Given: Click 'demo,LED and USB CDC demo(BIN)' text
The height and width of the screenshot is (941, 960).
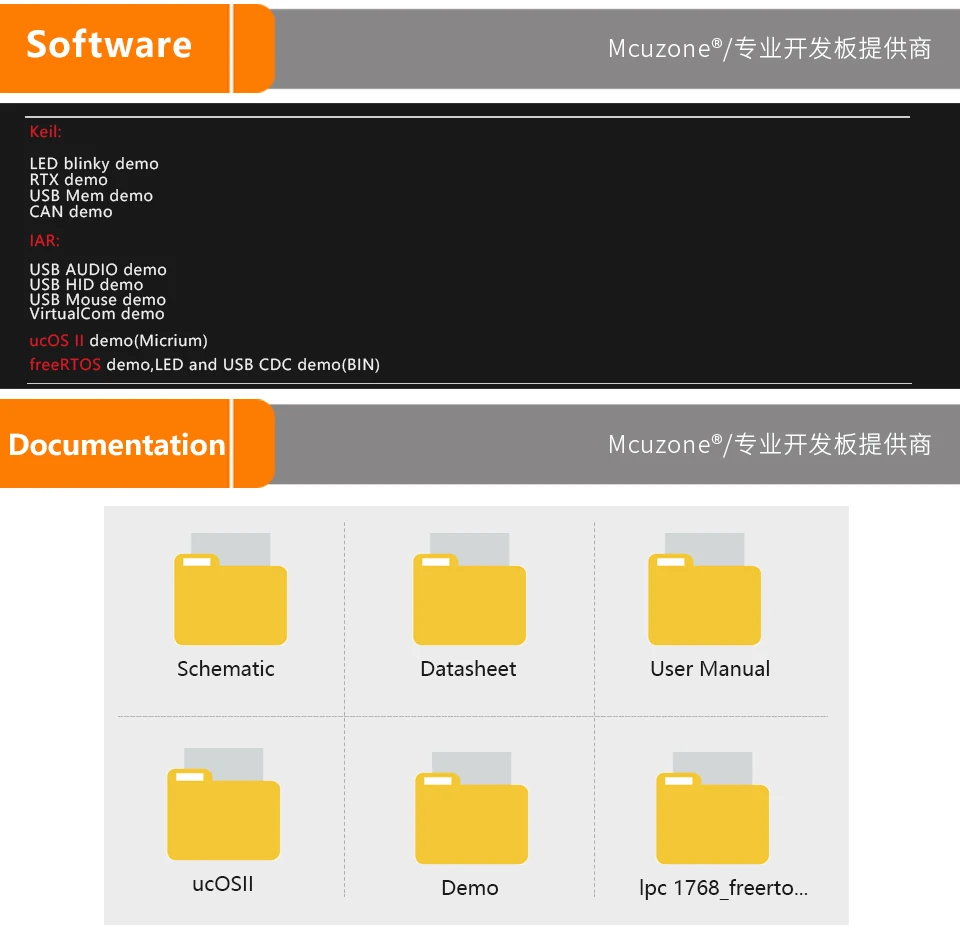Looking at the screenshot, I should pos(243,364).
